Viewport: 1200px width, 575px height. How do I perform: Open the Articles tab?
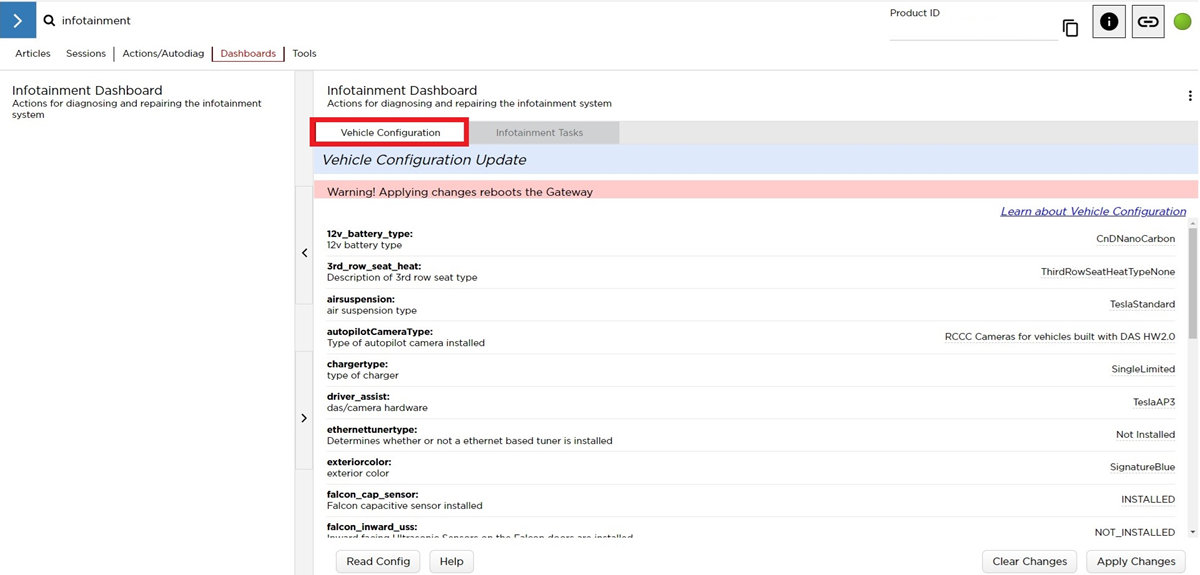click(33, 54)
